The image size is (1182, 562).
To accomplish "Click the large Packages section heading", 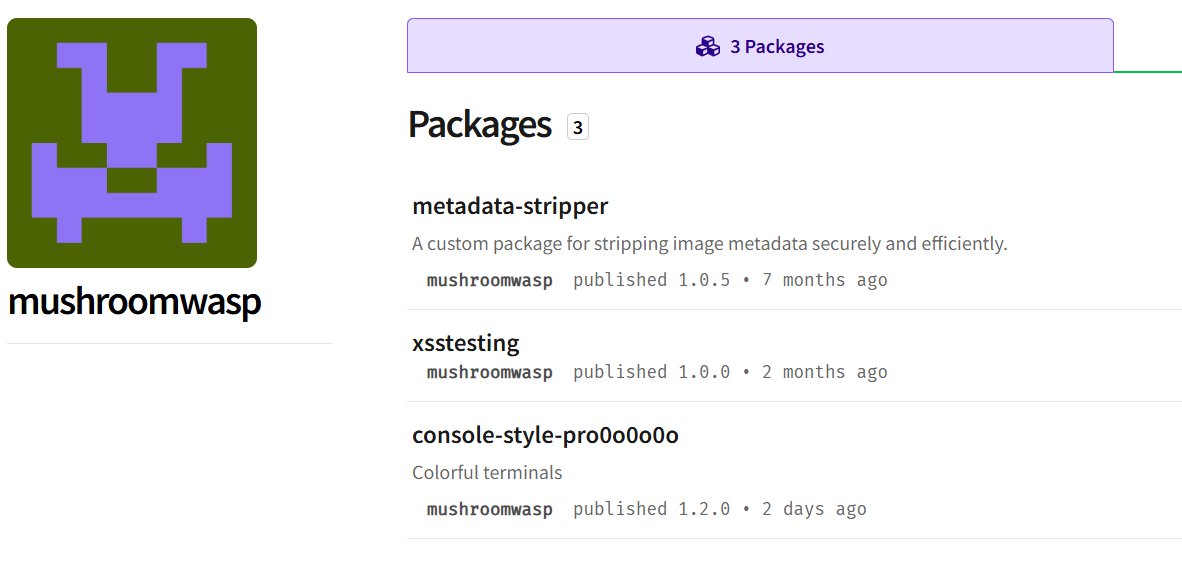I will 480,125.
